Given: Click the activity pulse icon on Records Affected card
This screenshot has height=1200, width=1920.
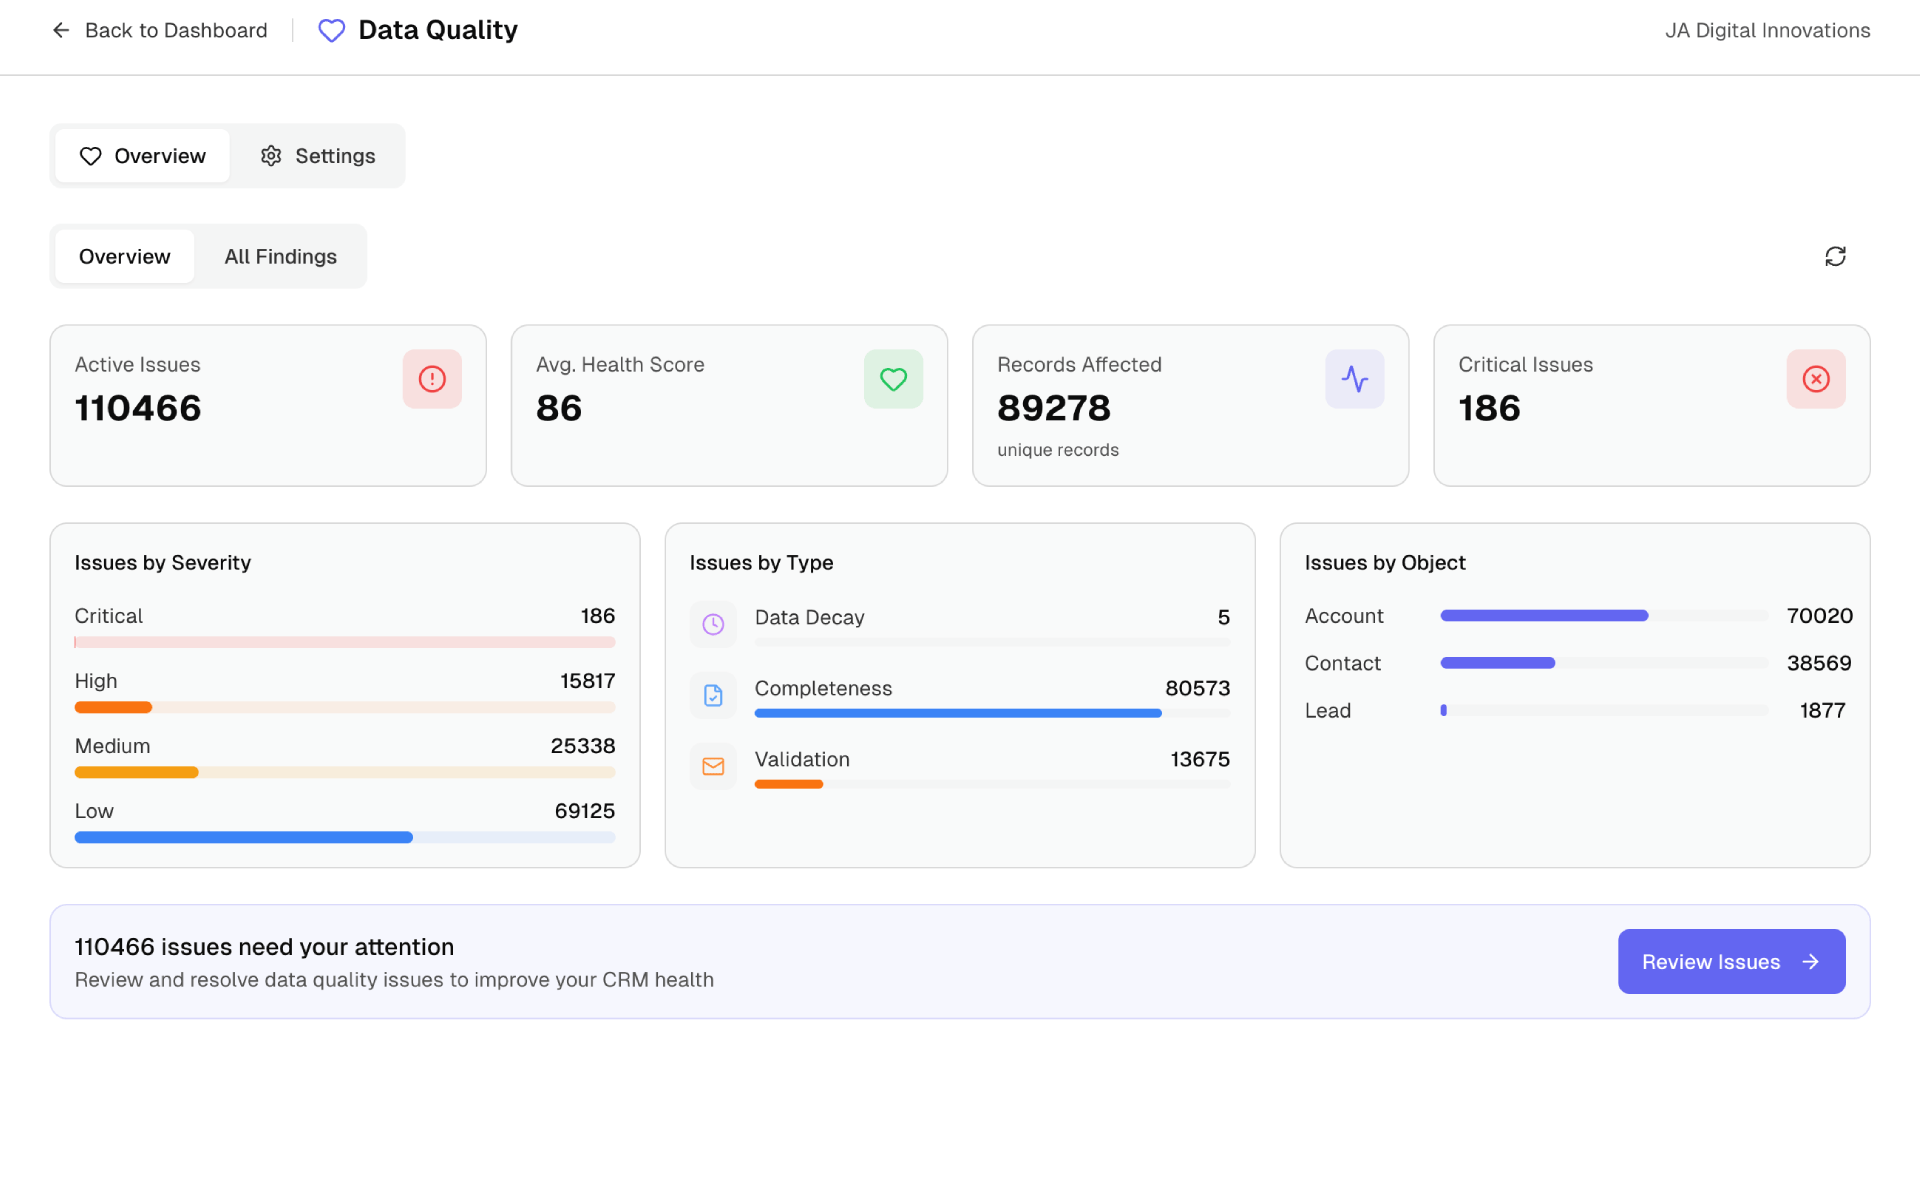Looking at the screenshot, I should tap(1355, 378).
